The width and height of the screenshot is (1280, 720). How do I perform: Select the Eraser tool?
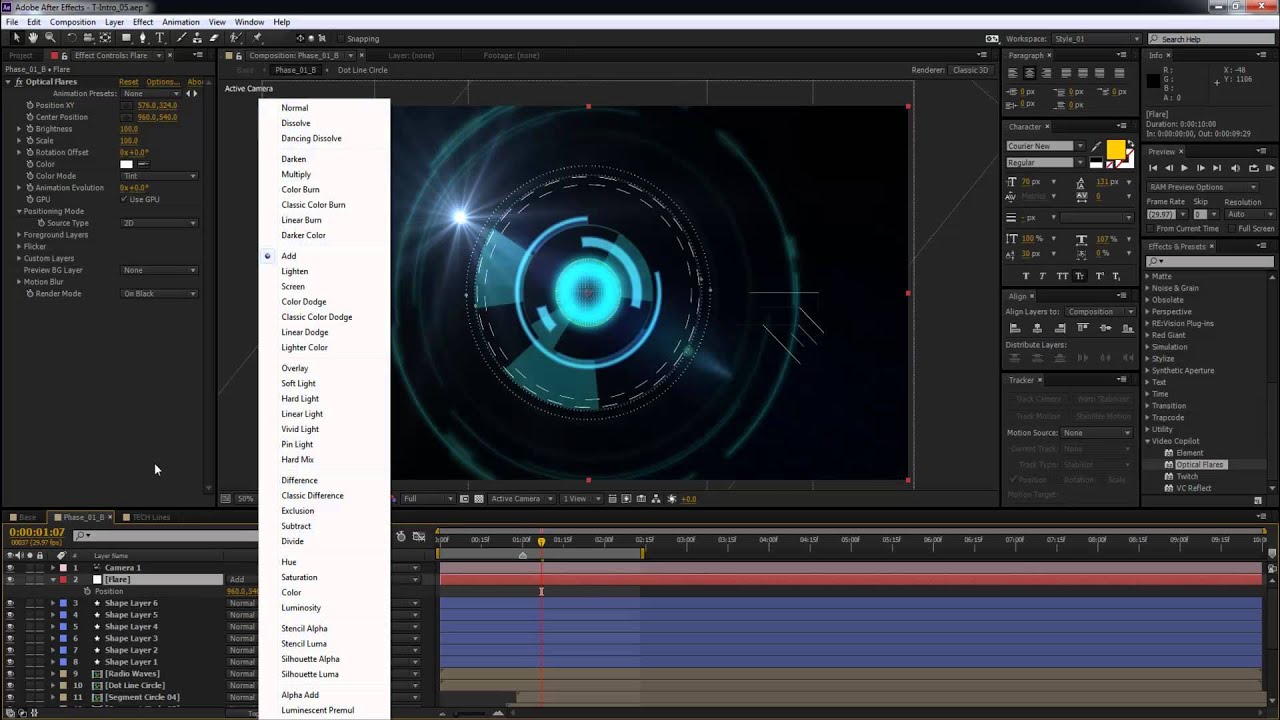(x=213, y=38)
